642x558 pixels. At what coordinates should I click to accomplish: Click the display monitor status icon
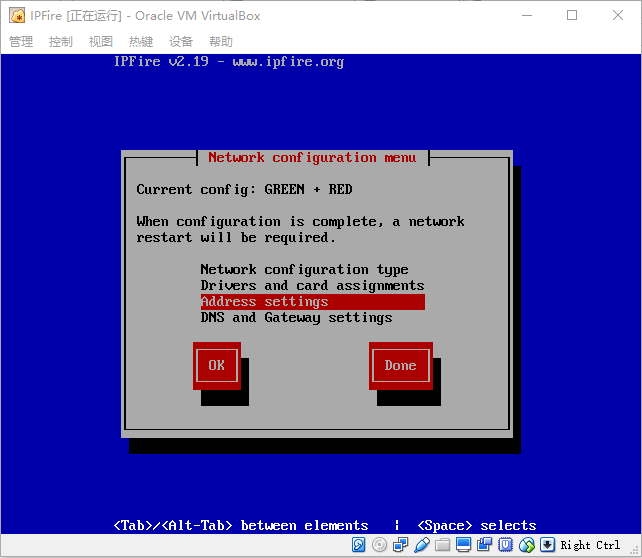463,545
